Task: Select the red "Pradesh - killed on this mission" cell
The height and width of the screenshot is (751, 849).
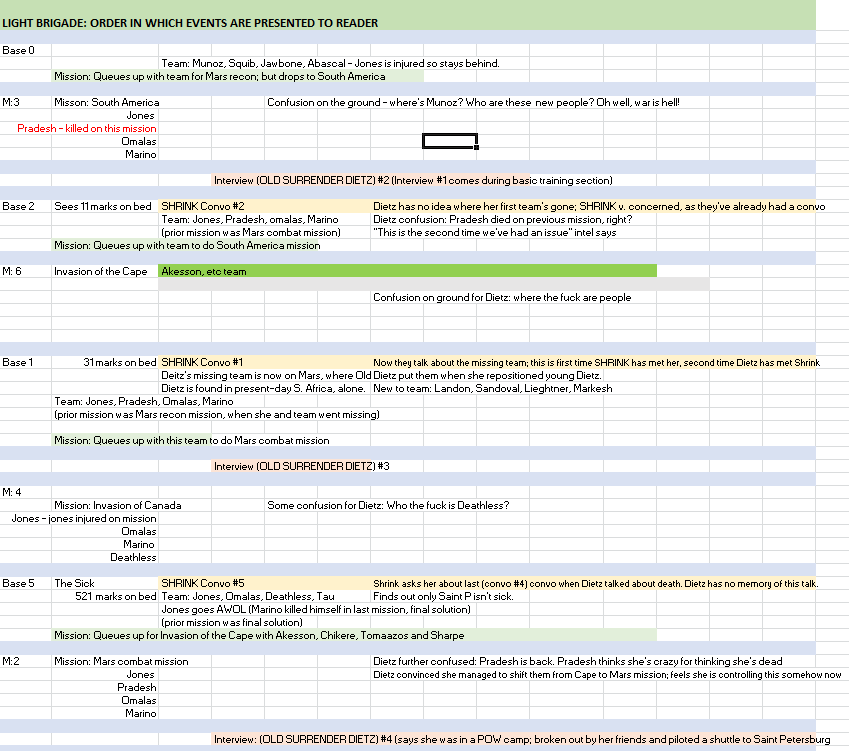Action: pyautogui.click(x=87, y=128)
